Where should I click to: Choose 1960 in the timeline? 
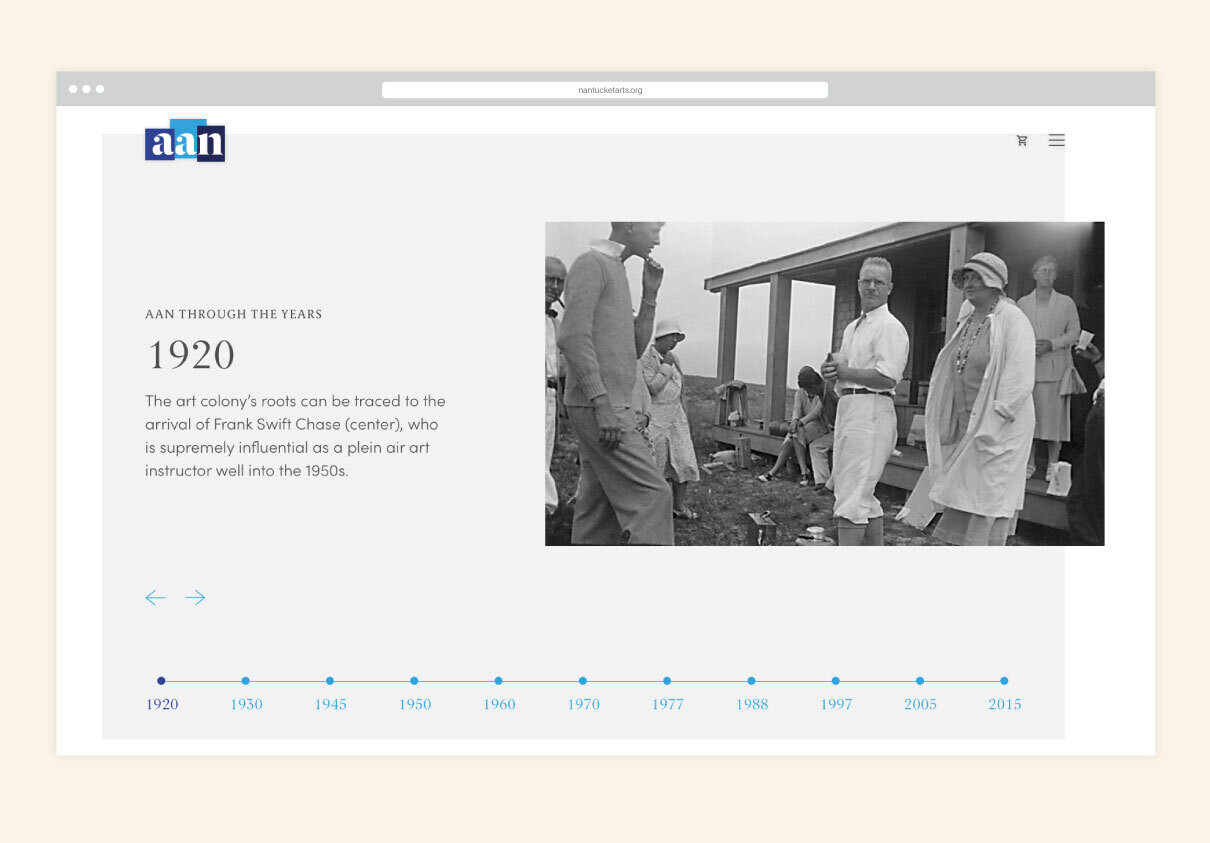tap(499, 682)
